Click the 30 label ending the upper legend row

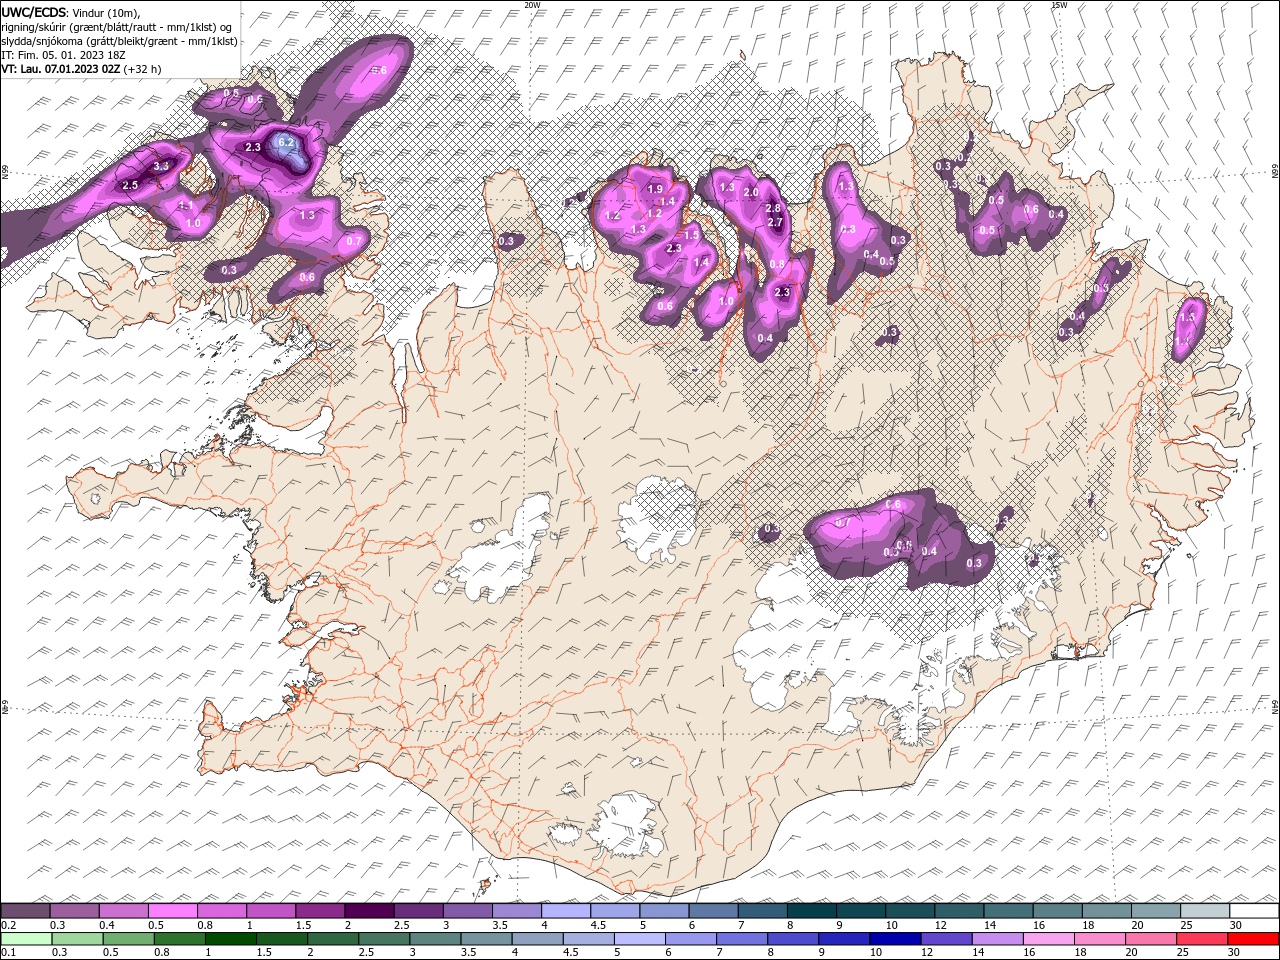[1236, 925]
